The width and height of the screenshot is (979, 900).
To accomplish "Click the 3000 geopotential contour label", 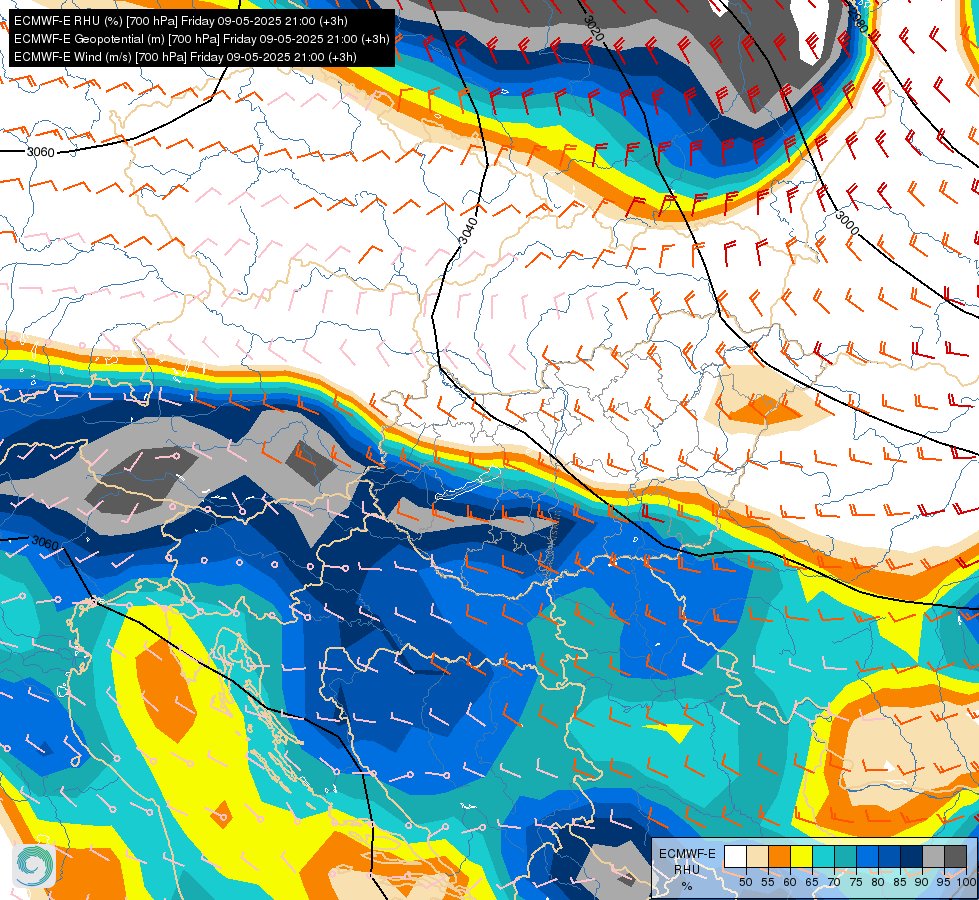I will coord(847,223).
